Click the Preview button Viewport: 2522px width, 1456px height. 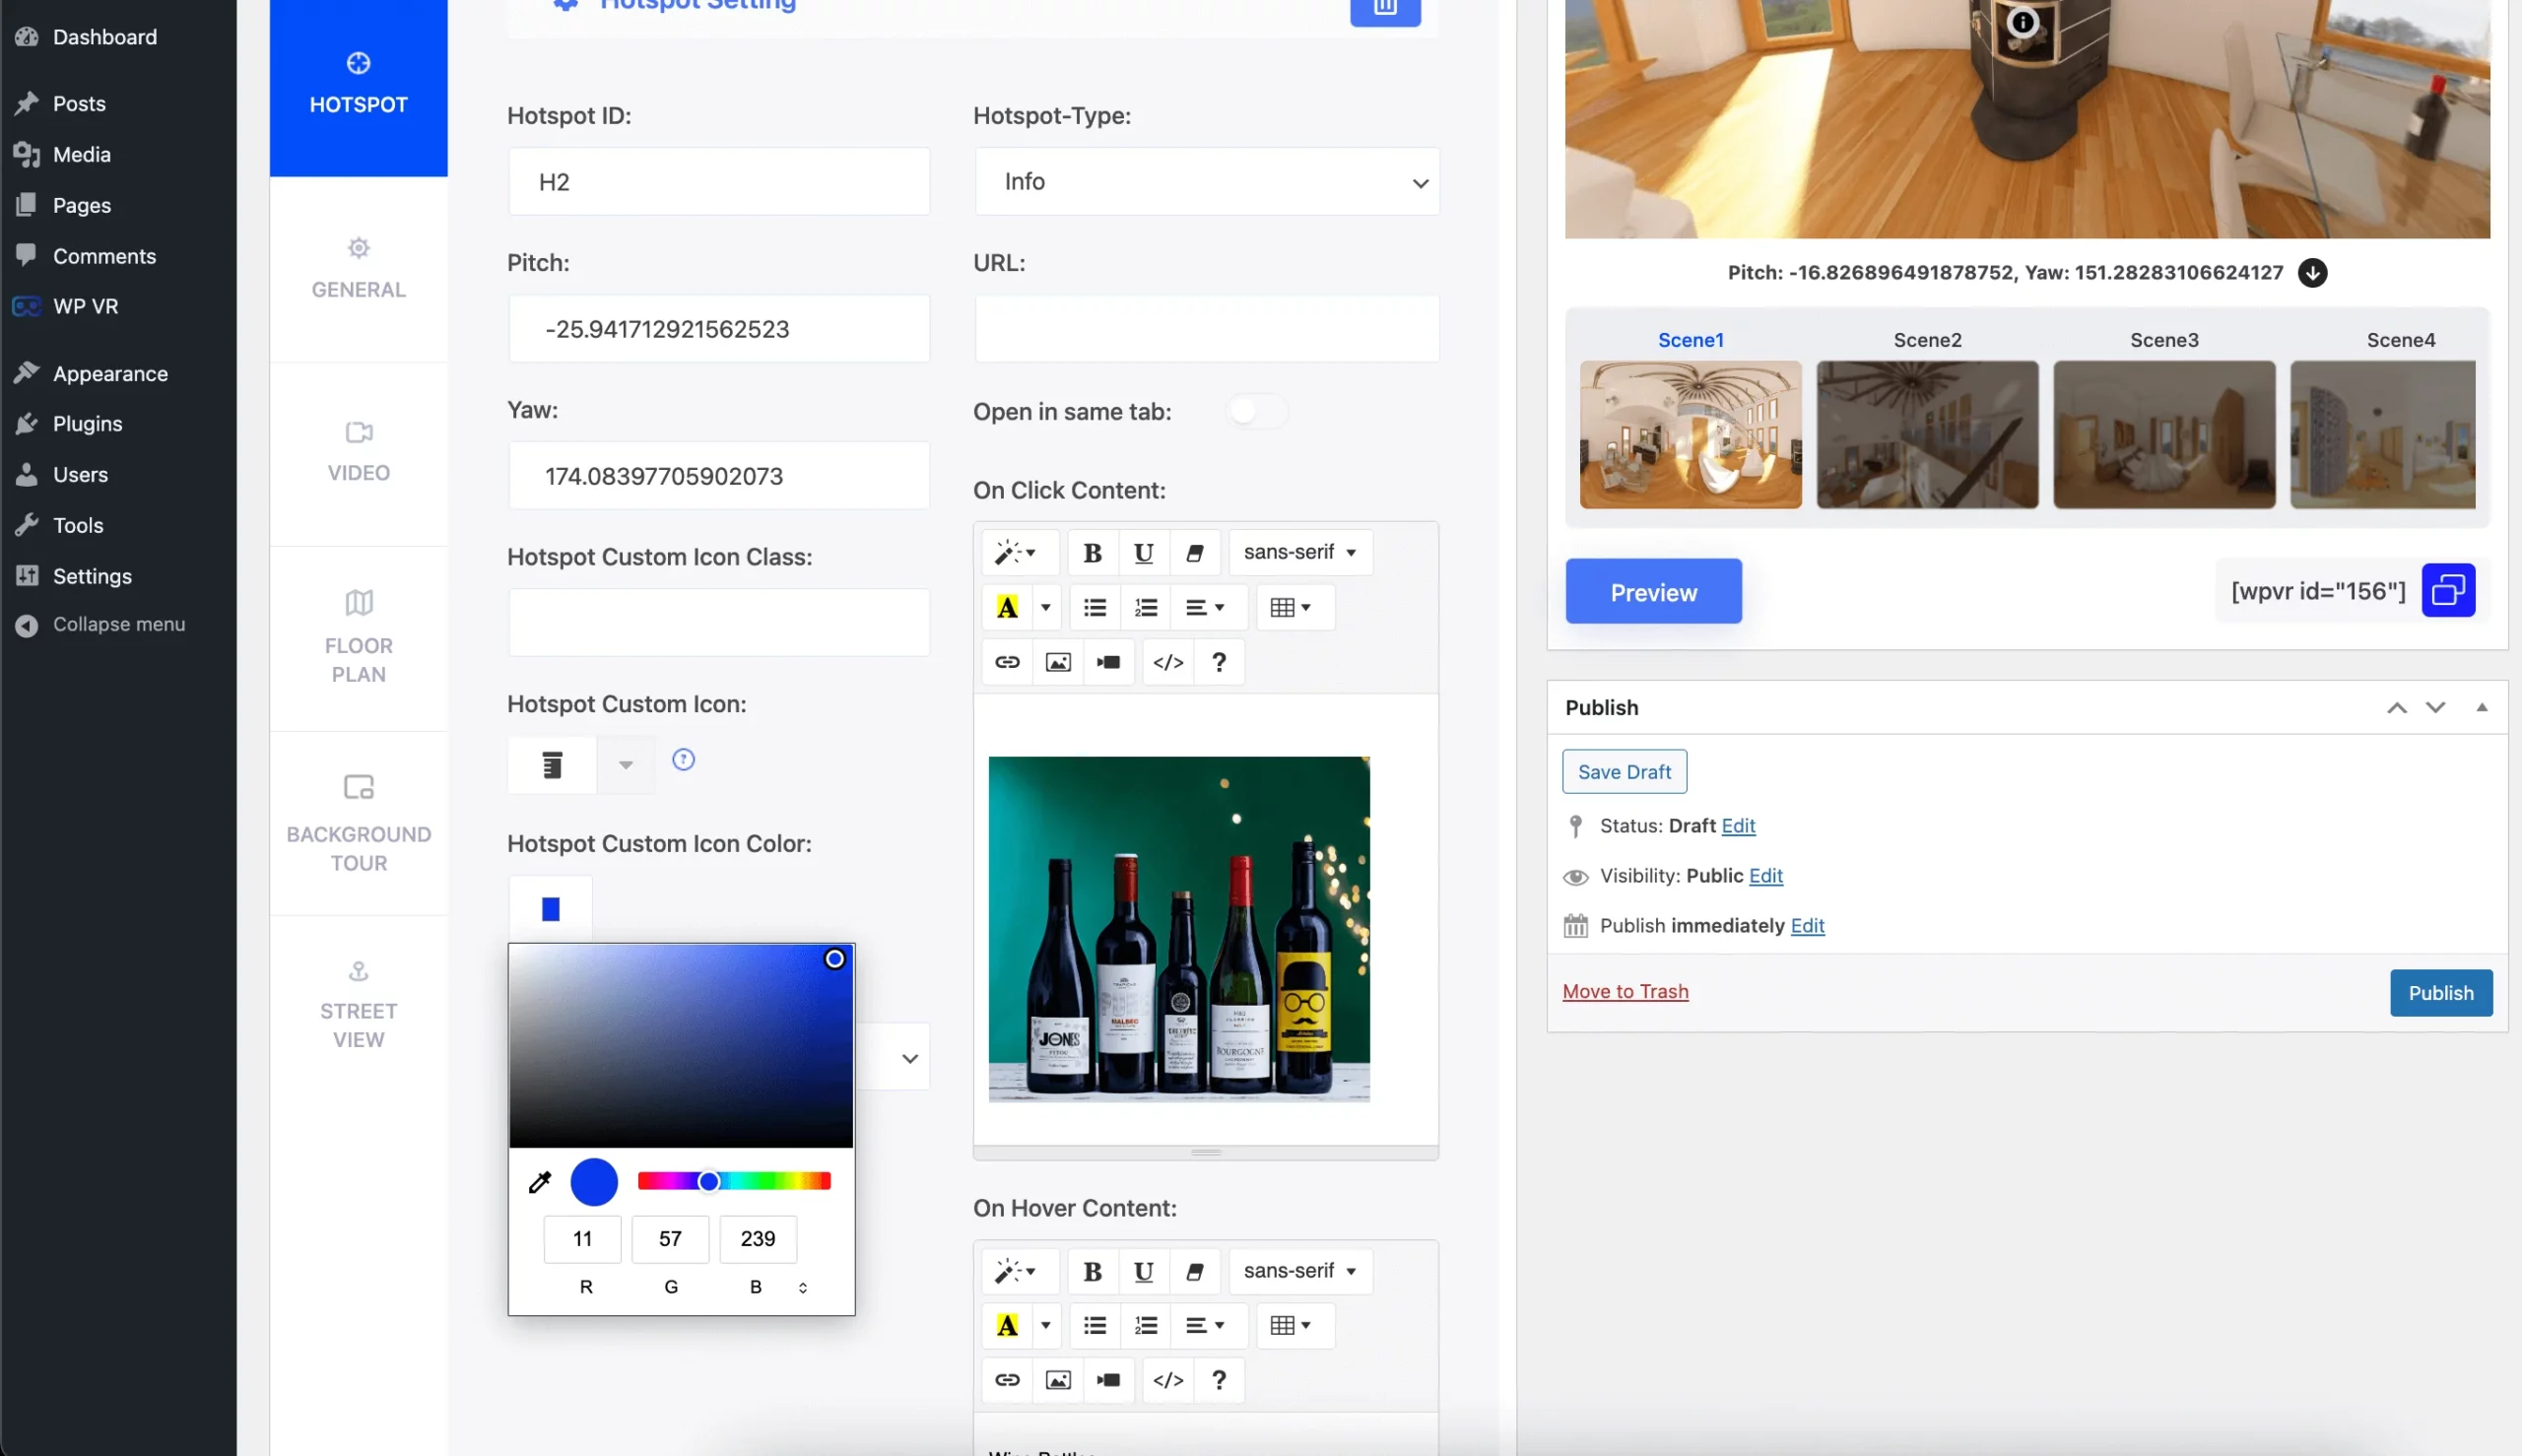click(1654, 591)
